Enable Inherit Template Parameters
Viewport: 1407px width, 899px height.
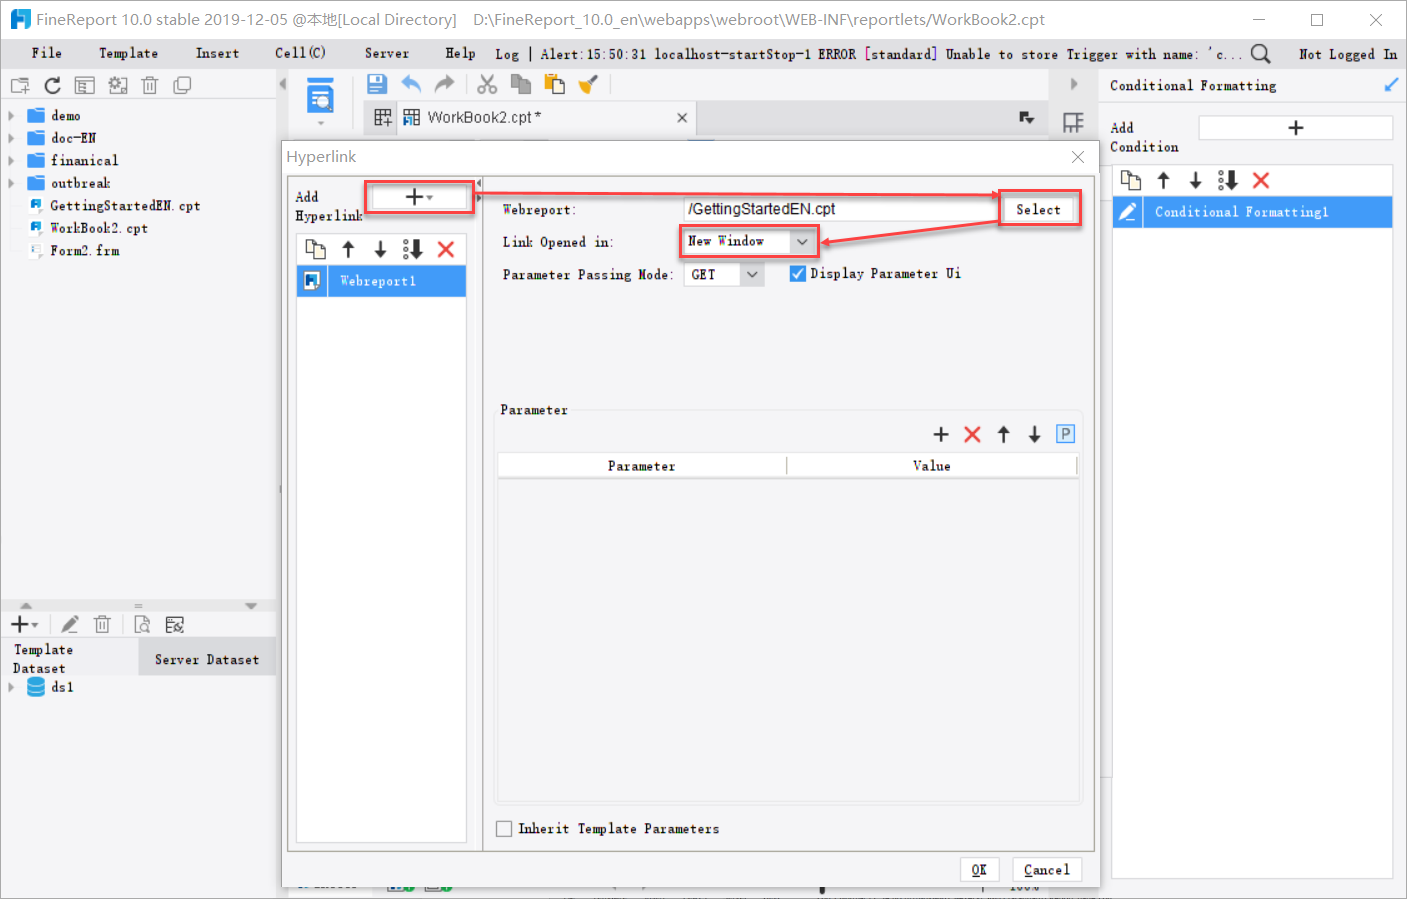504,828
